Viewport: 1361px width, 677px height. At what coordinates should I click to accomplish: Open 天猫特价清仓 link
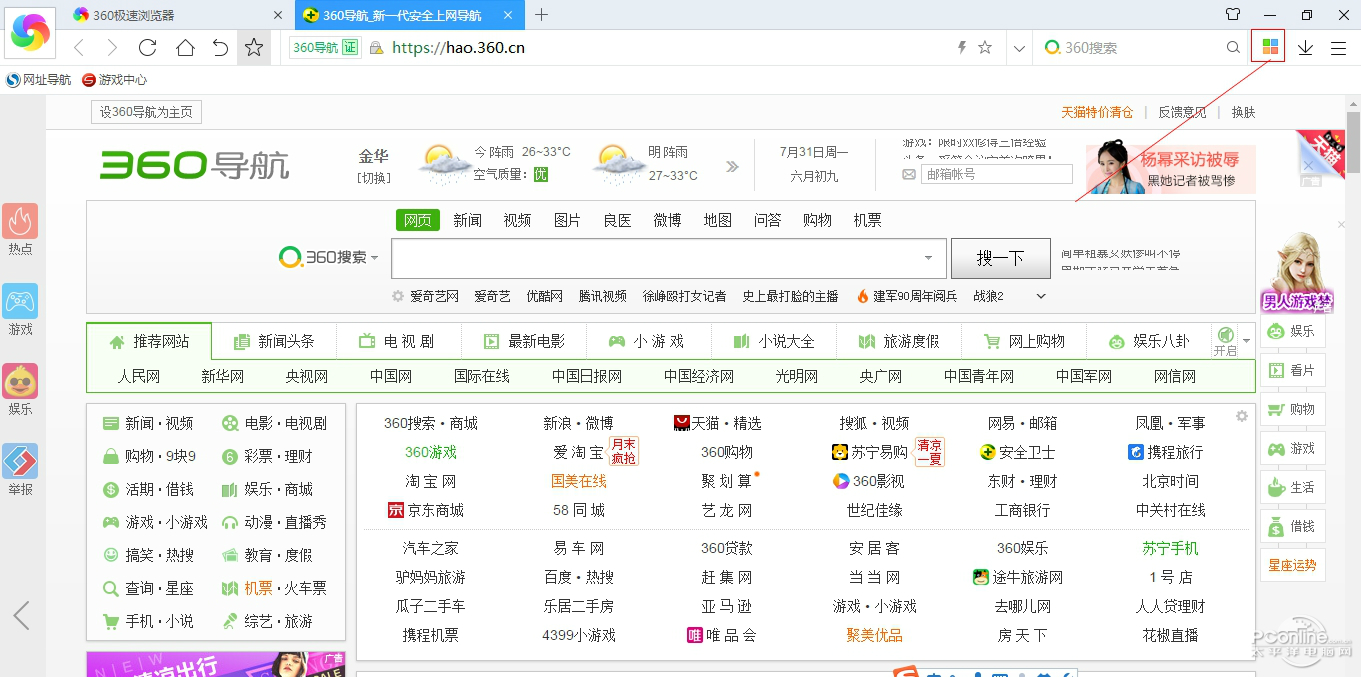click(x=1097, y=112)
